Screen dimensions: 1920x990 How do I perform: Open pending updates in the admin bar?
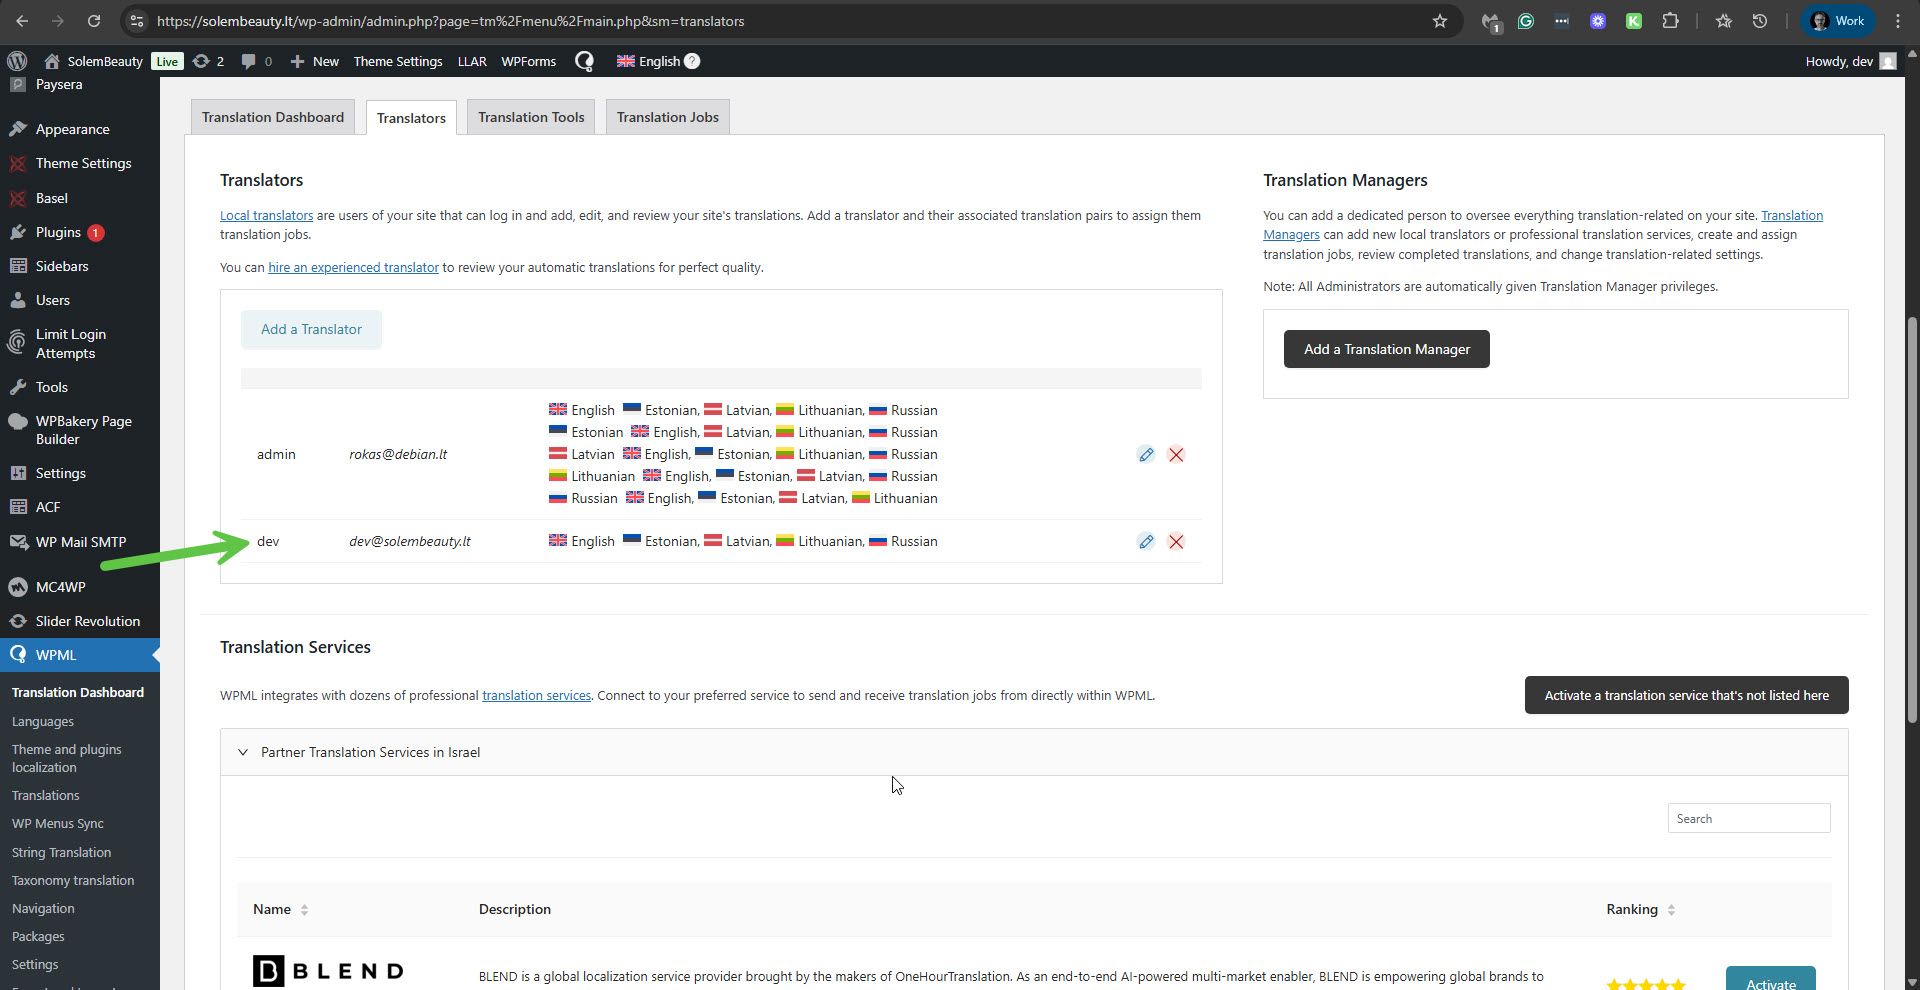pyautogui.click(x=208, y=61)
